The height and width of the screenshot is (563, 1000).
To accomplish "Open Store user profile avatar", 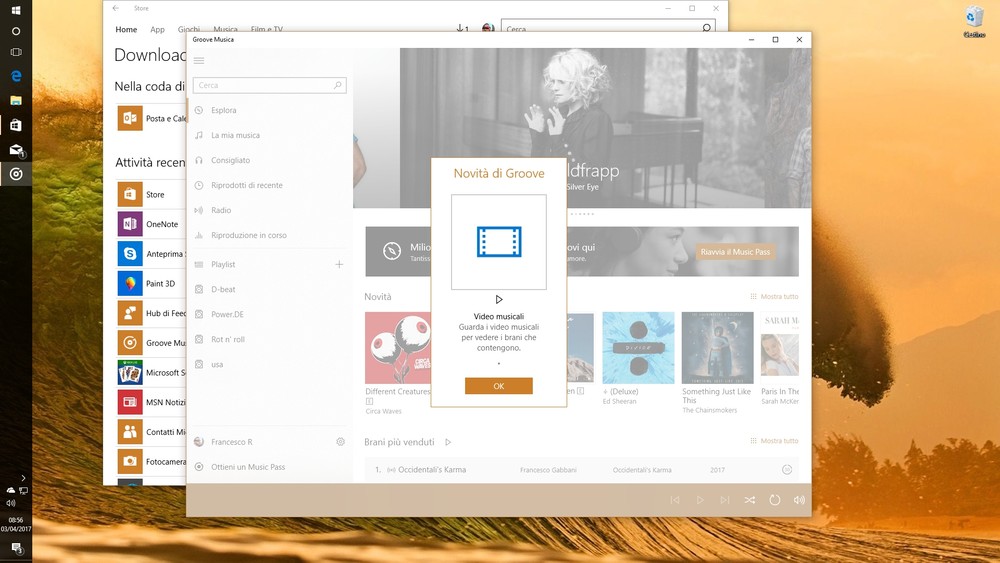I will click(x=488, y=29).
